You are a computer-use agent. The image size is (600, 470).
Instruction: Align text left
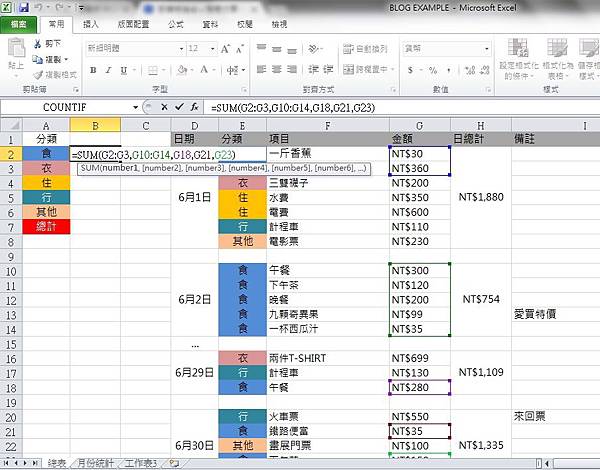[x=261, y=69]
